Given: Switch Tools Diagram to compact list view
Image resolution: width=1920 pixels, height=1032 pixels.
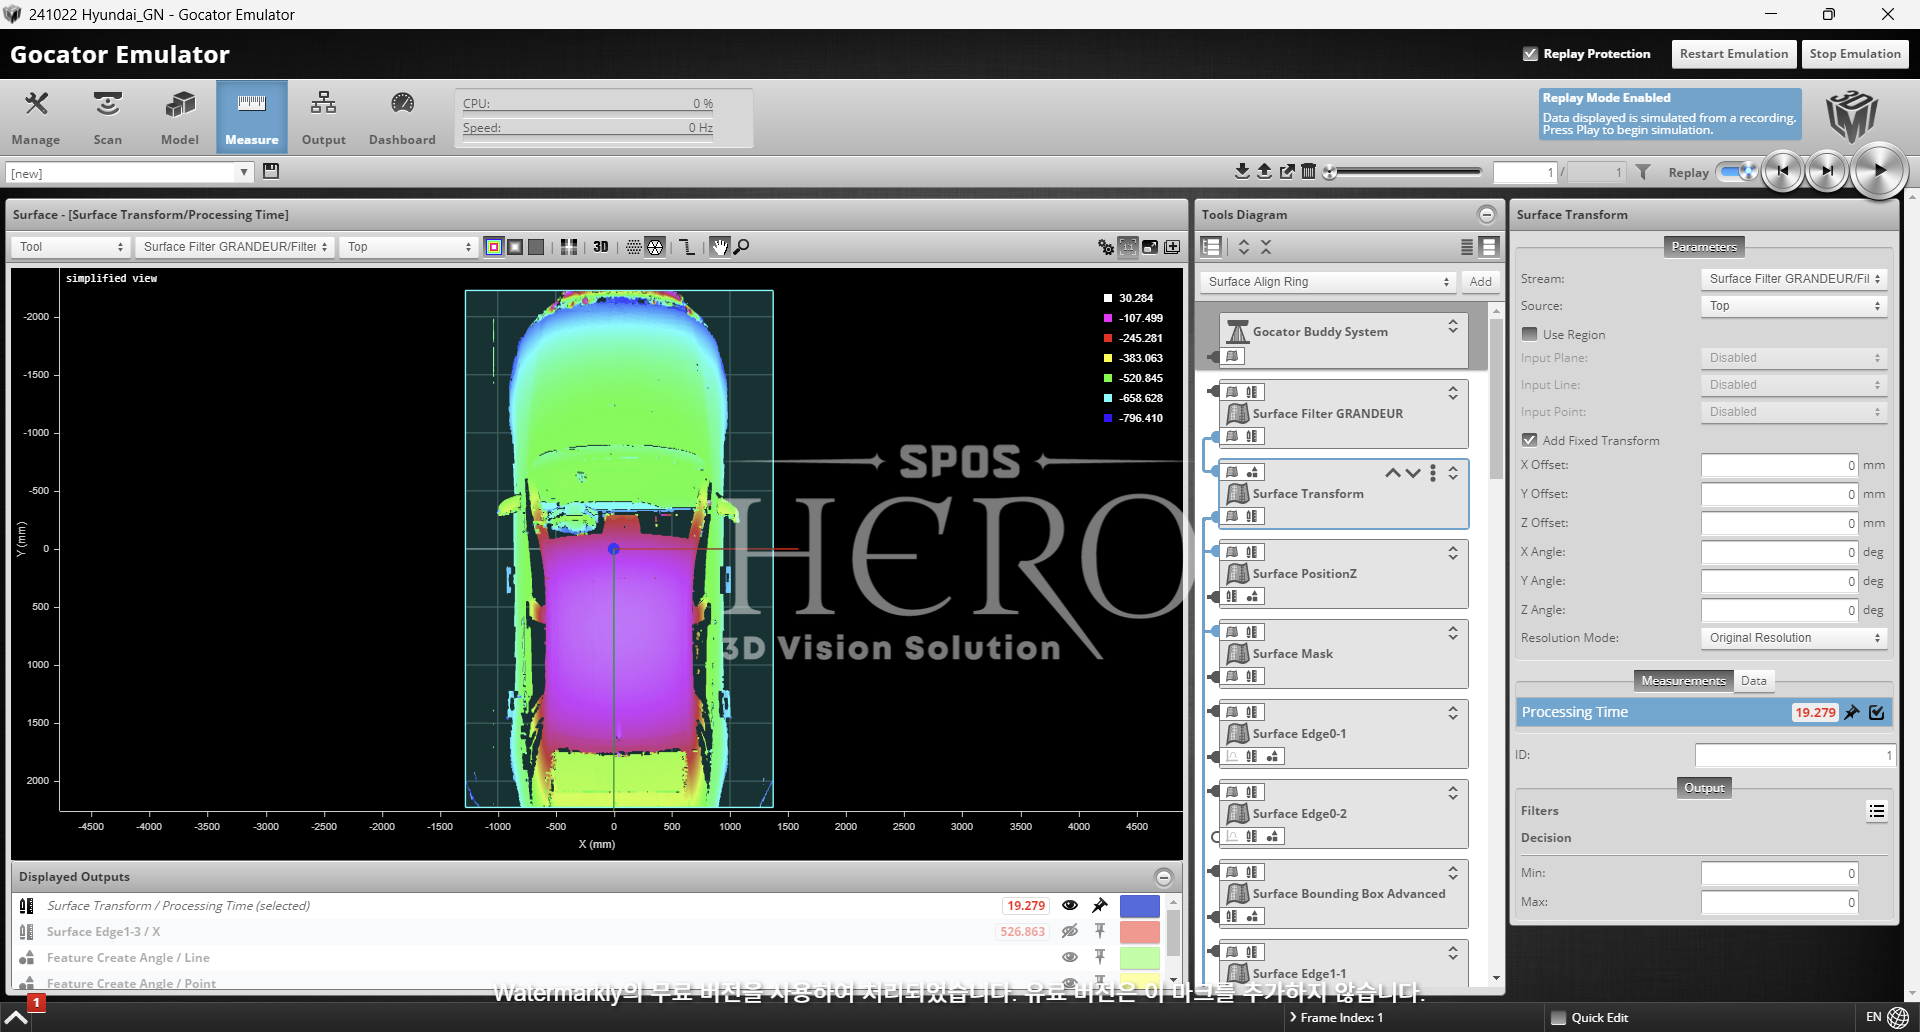Looking at the screenshot, I should tap(1467, 247).
